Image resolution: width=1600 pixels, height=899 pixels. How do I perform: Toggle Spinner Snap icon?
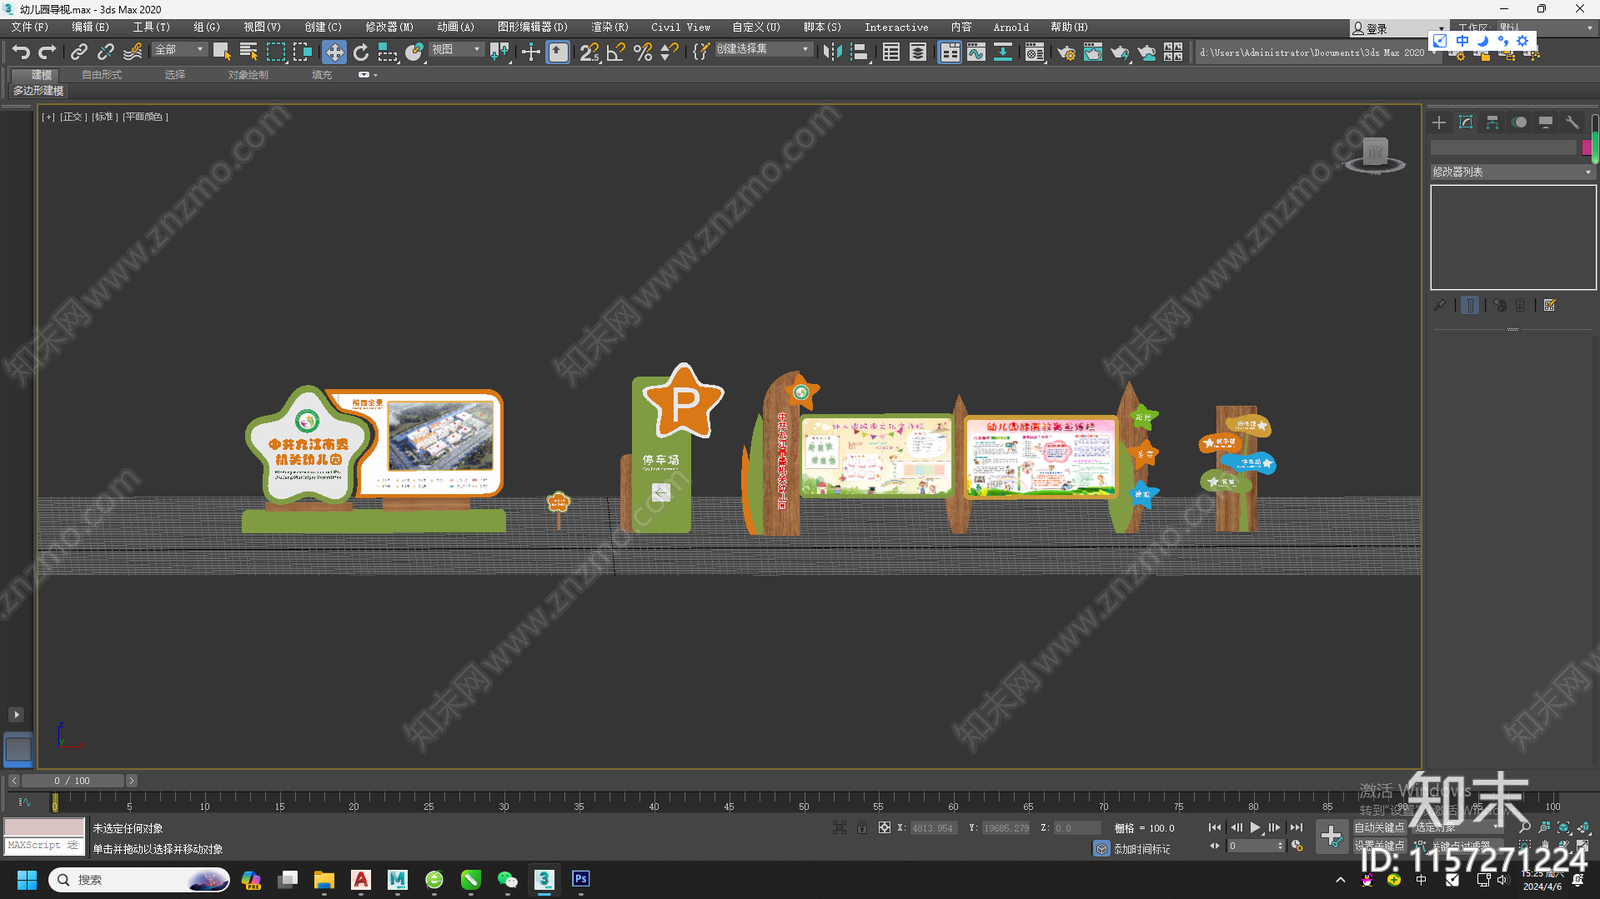[669, 52]
